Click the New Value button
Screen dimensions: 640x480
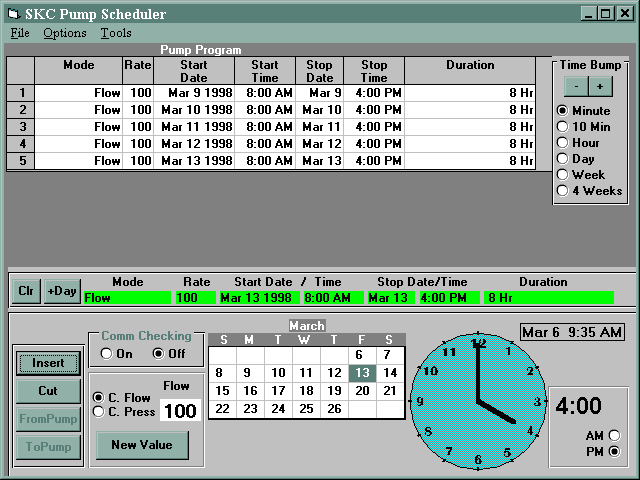[142, 445]
